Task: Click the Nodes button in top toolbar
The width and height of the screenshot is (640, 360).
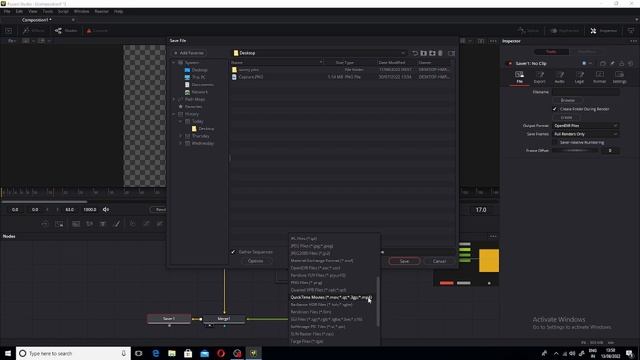Action: [66, 31]
